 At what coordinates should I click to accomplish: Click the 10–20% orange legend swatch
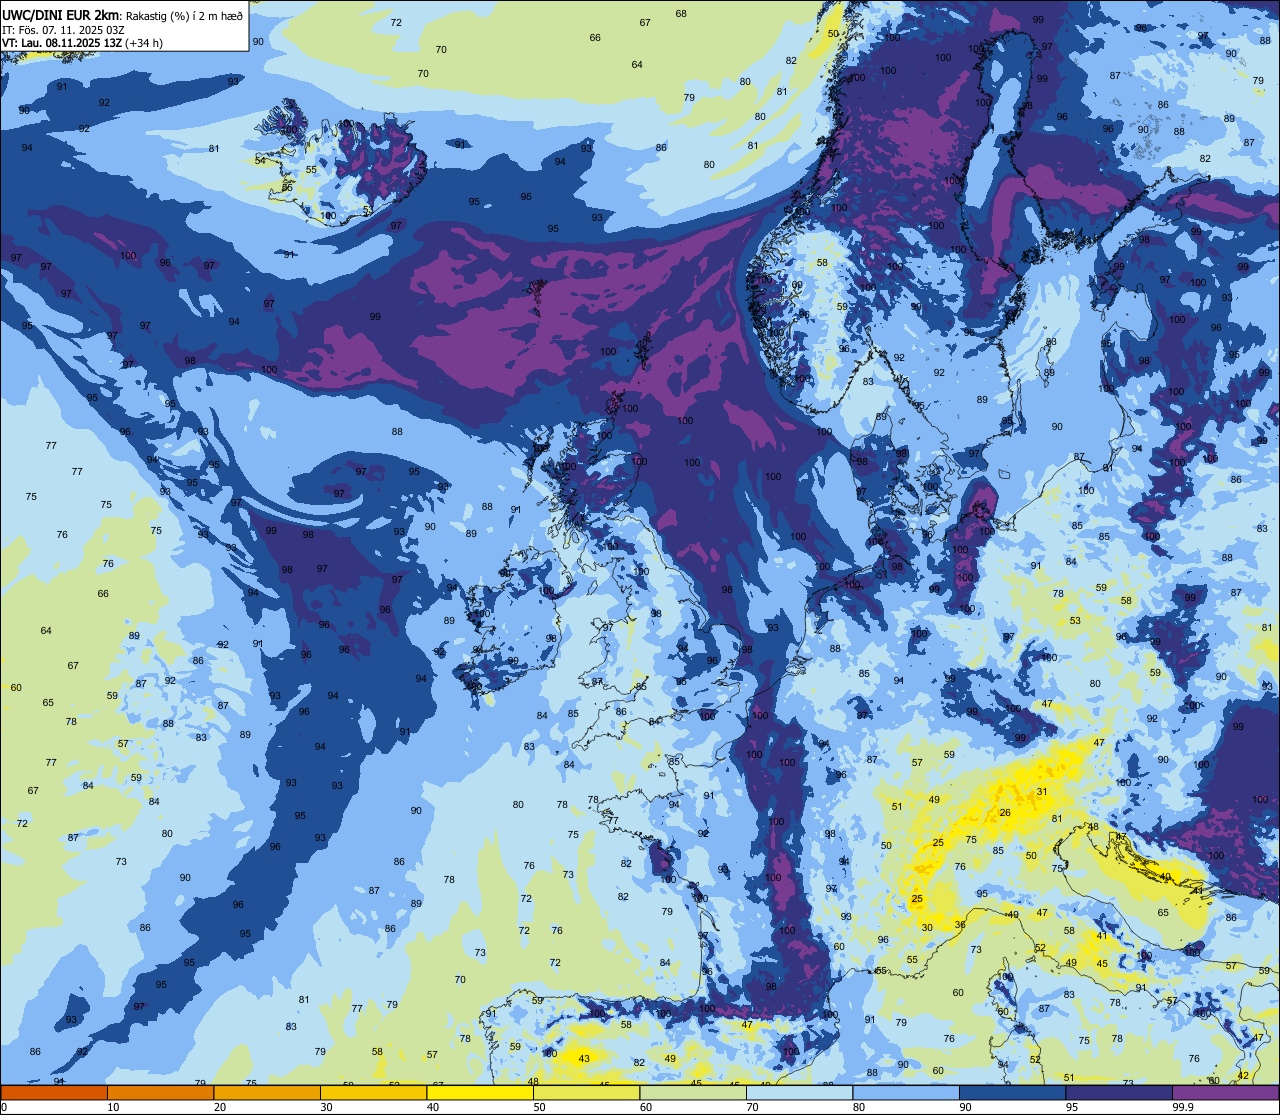(160, 1093)
